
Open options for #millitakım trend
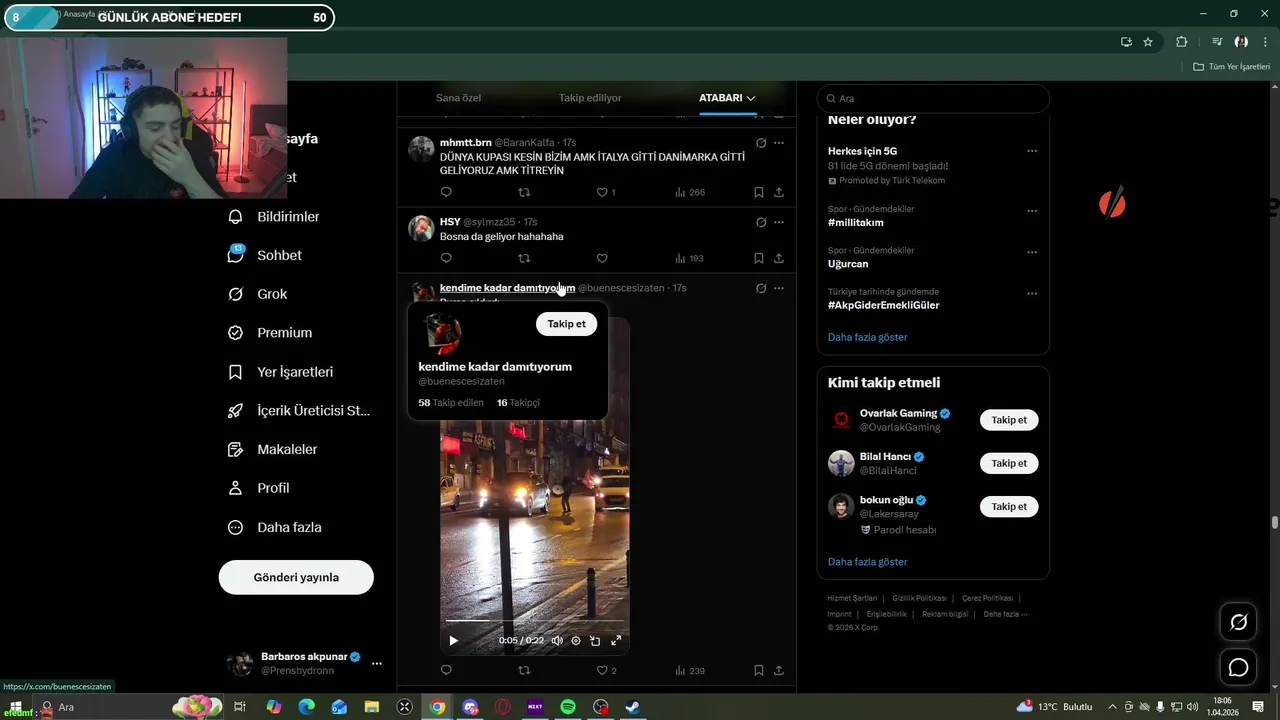tap(1032, 211)
